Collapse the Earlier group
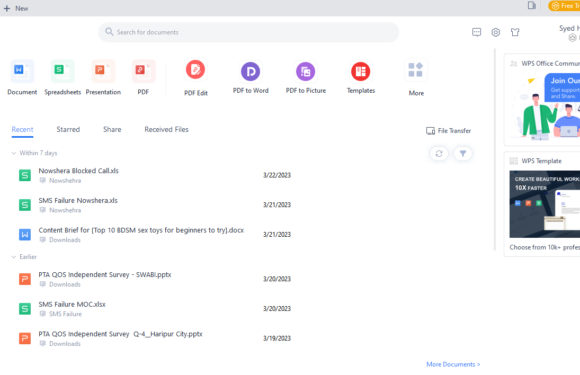This screenshot has width=580, height=375. 14,257
